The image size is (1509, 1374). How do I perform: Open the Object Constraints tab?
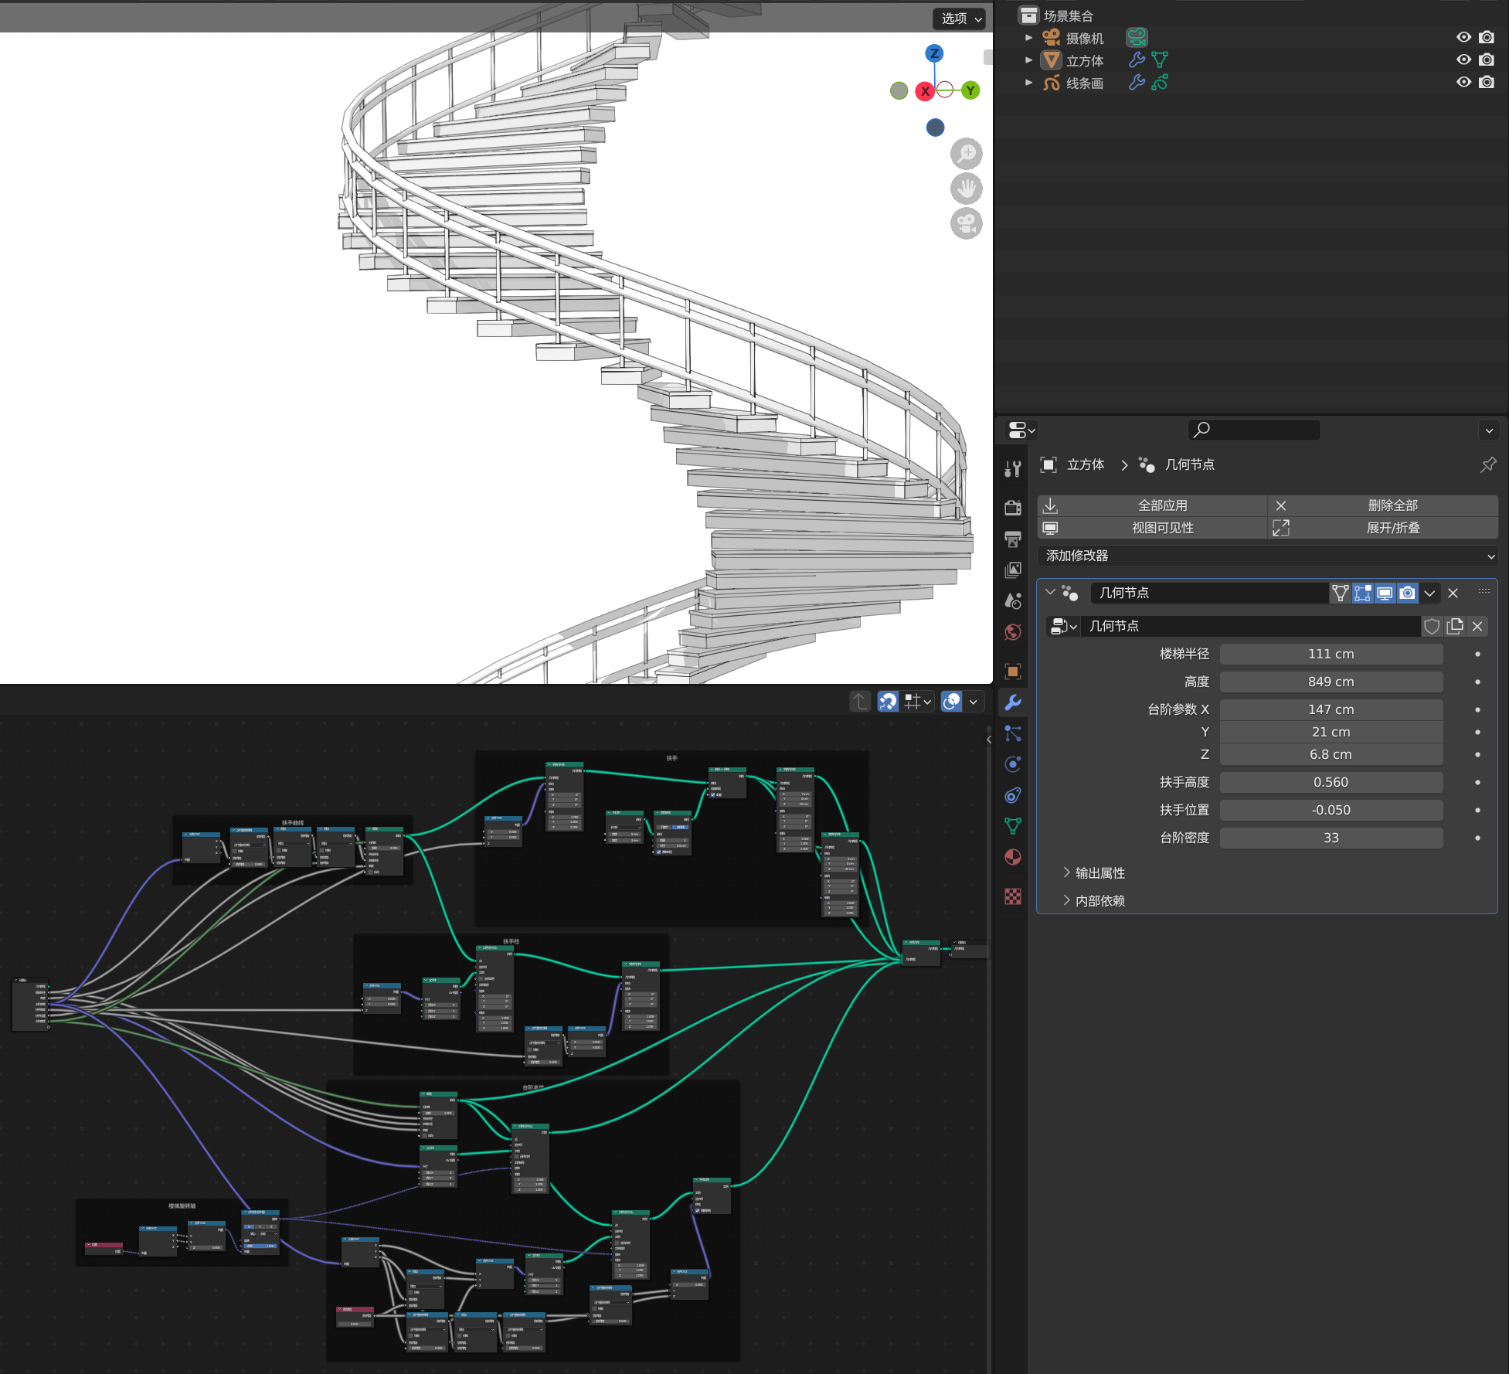[1013, 795]
